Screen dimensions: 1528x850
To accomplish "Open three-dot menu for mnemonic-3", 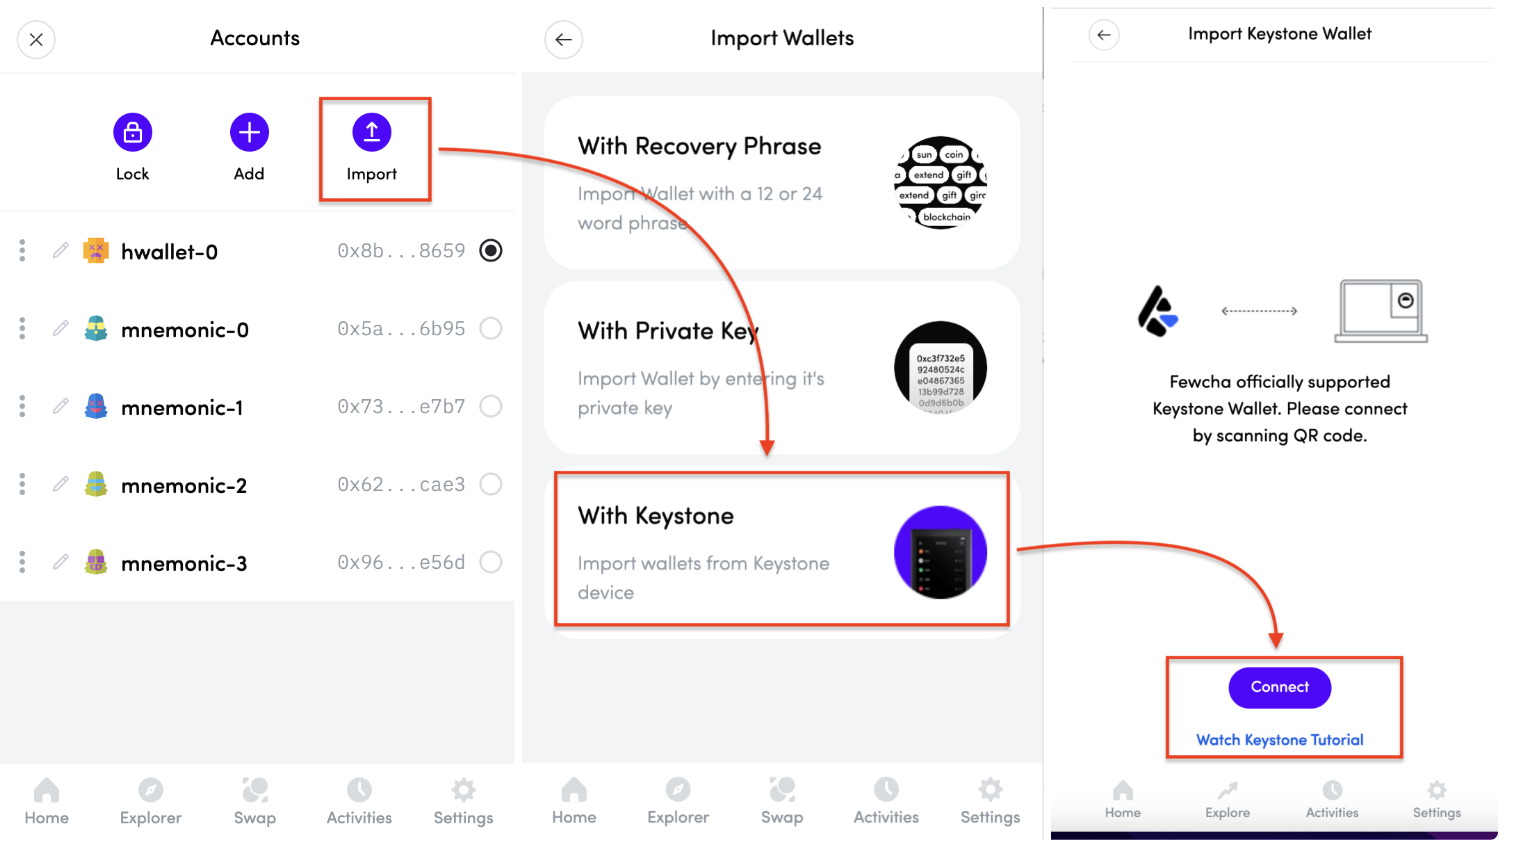I will click(22, 562).
